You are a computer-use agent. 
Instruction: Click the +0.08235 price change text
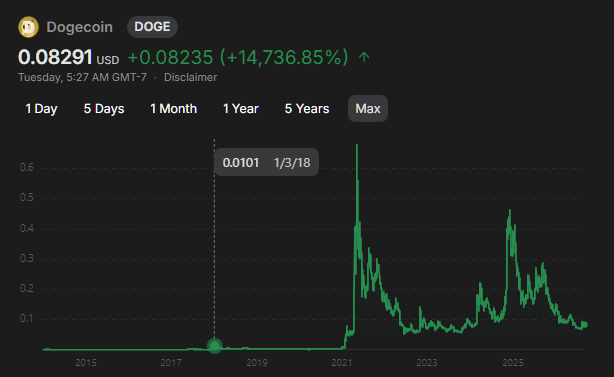(170, 57)
